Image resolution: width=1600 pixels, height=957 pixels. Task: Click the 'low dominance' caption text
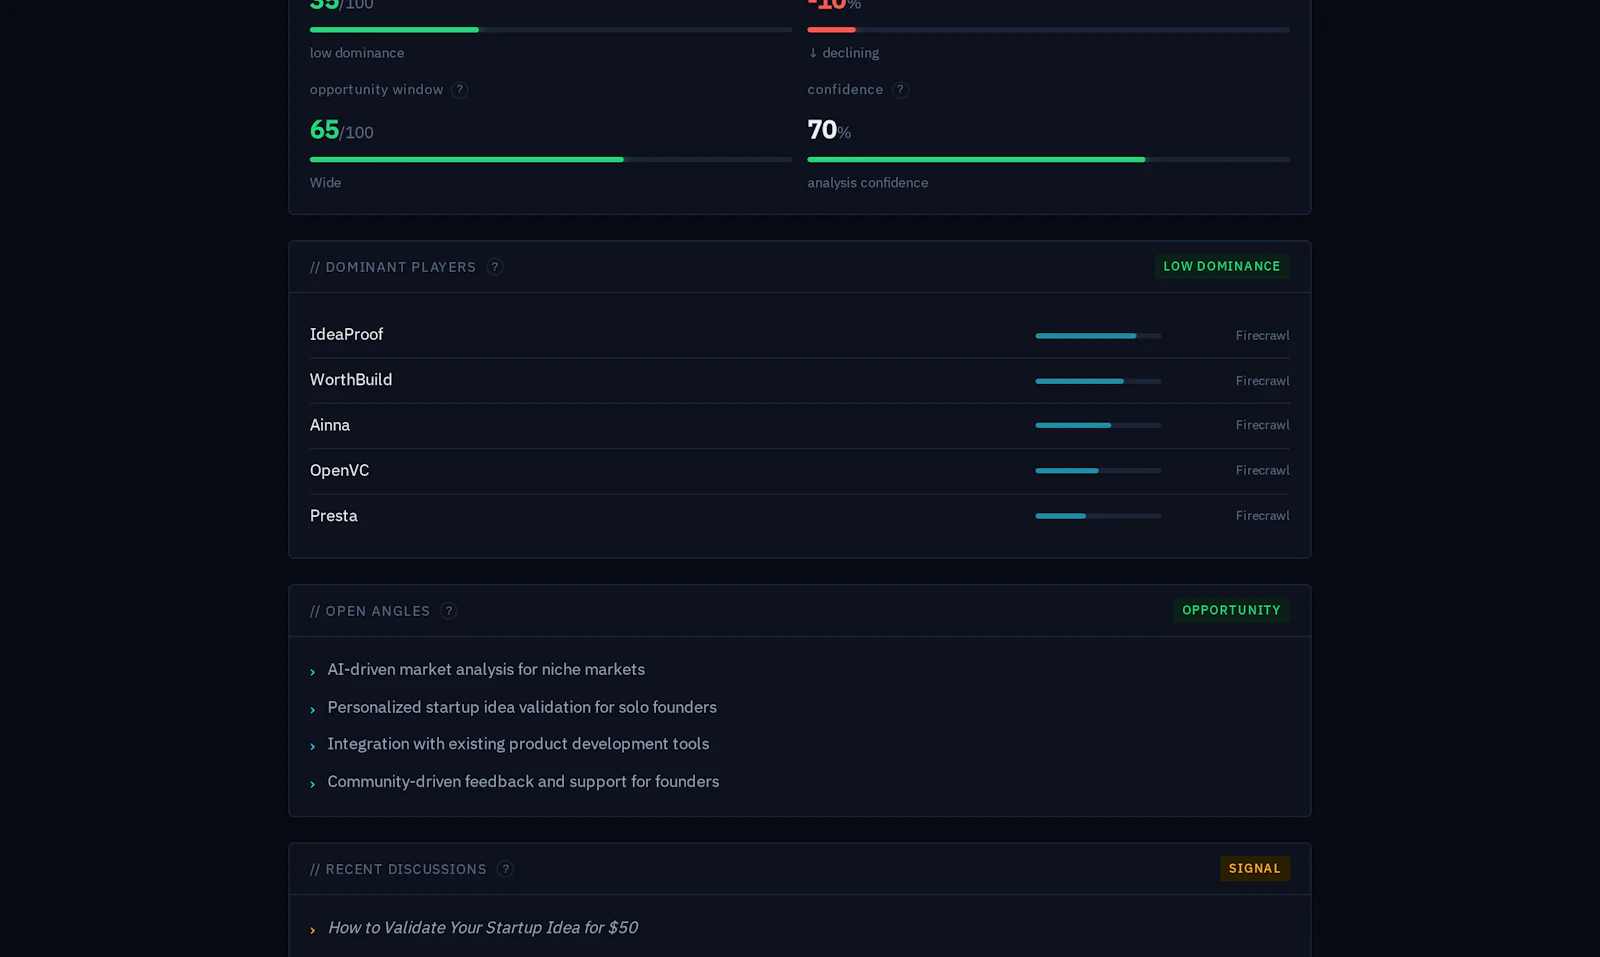pyautogui.click(x=357, y=53)
